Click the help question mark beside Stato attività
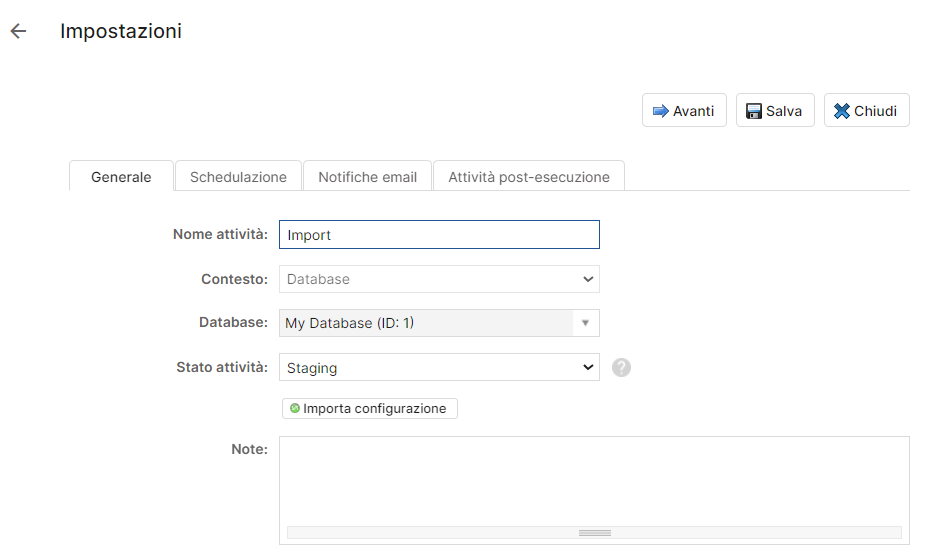The height and width of the screenshot is (551, 926). [621, 368]
